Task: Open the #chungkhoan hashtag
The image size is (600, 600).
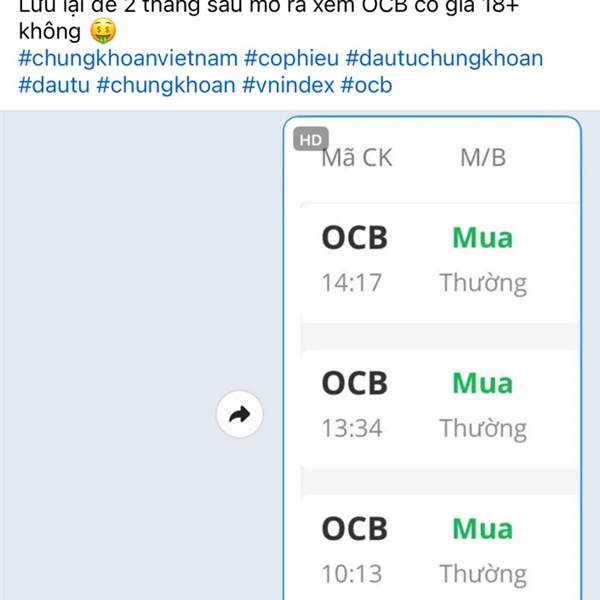Action: point(166,85)
